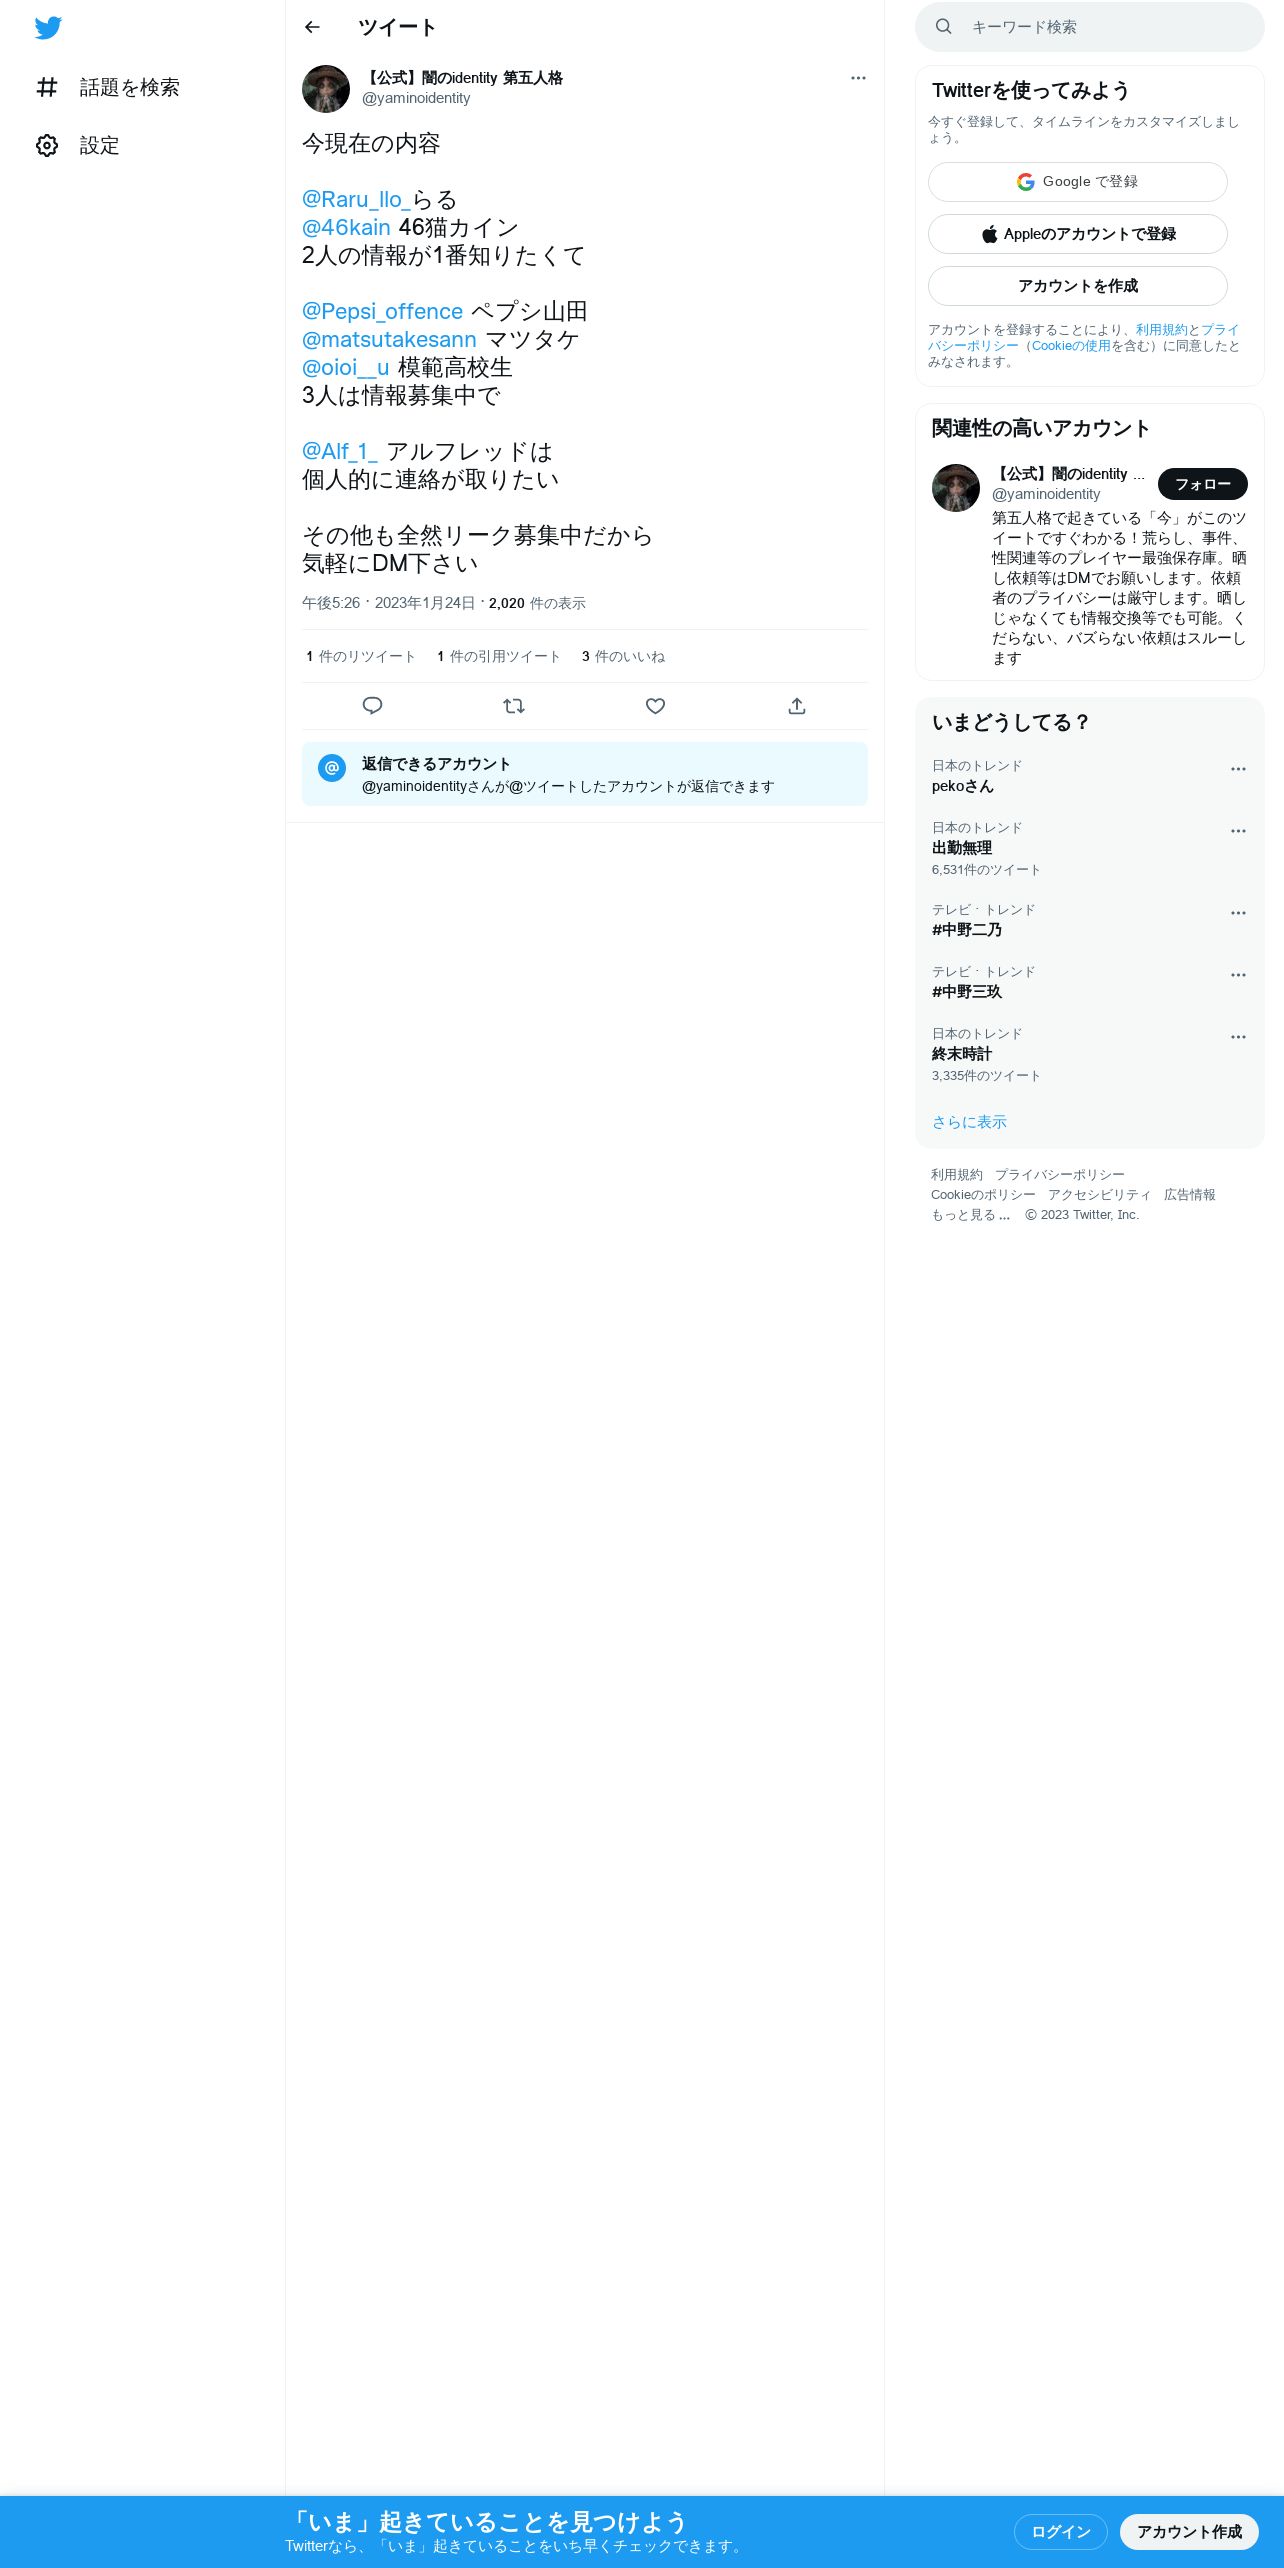Click アカウント作成 in bottom banner

1189,2532
